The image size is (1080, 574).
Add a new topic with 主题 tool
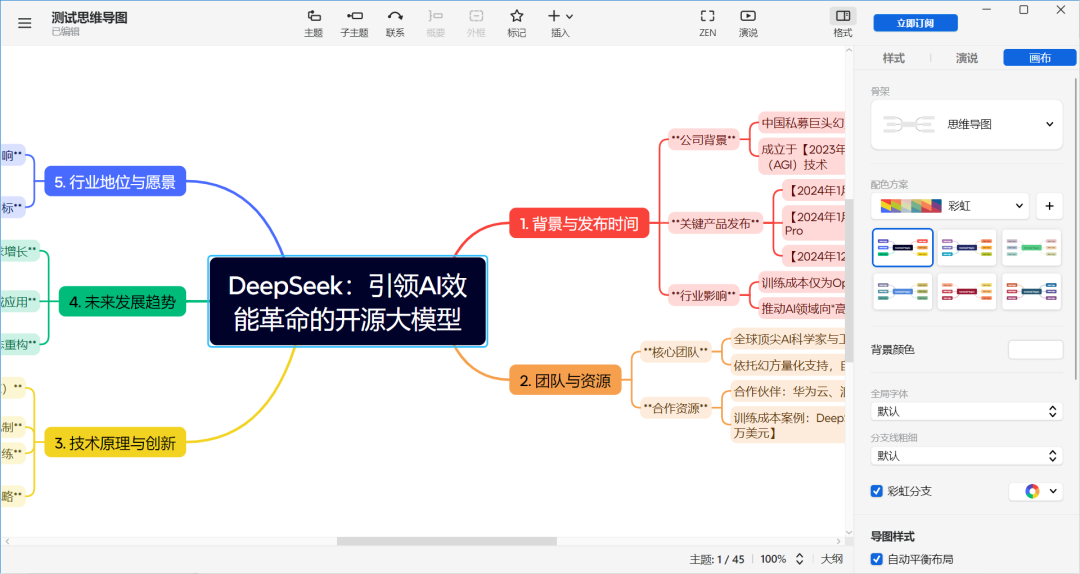[313, 23]
